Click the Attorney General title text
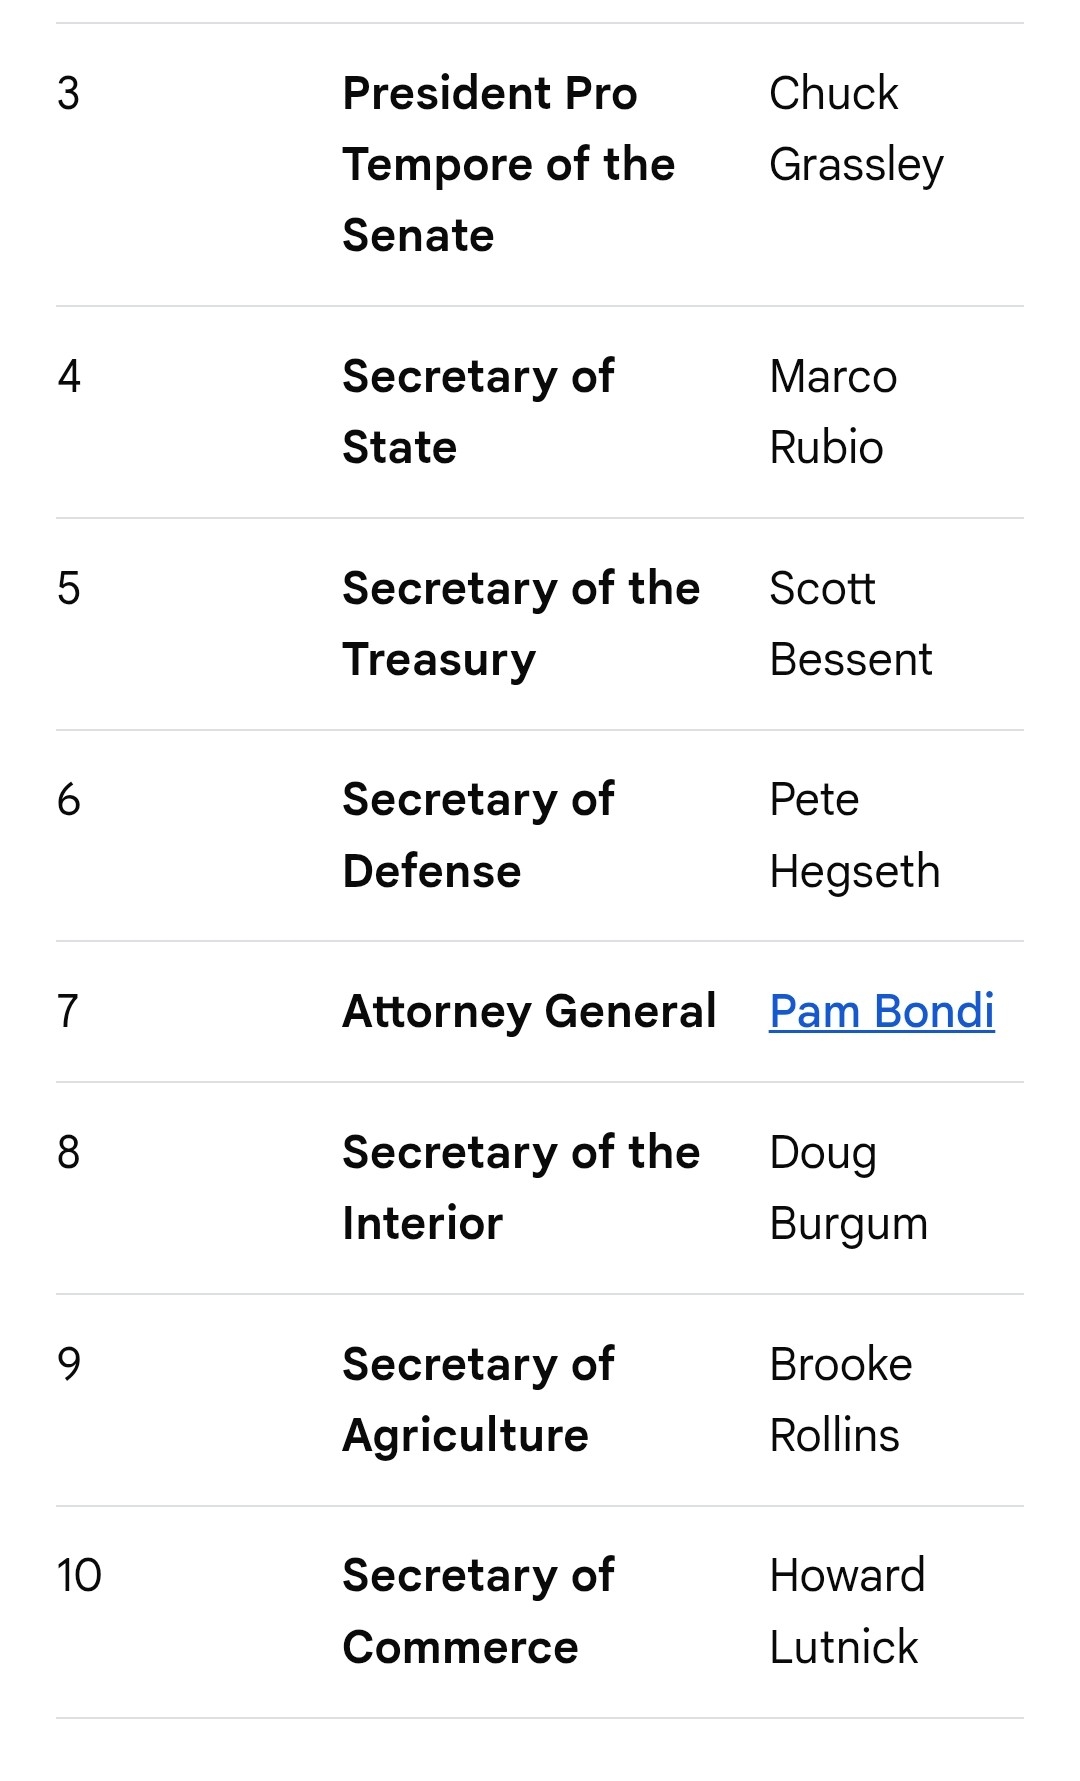1080x1781 pixels. [529, 1011]
